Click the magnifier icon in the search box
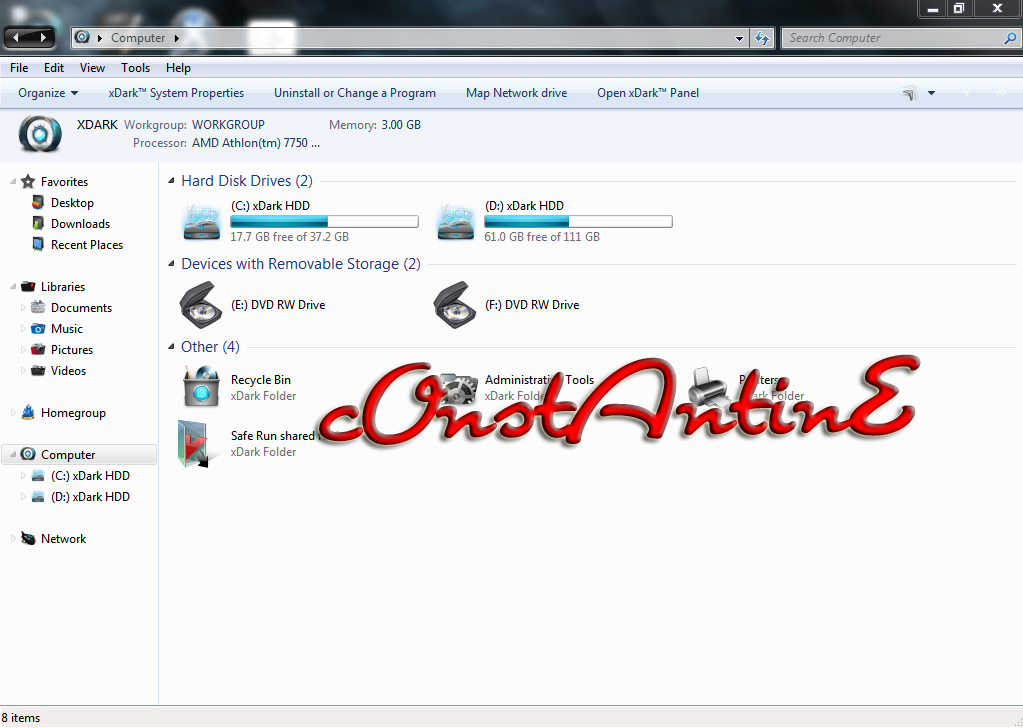This screenshot has width=1023, height=728. click(x=1010, y=38)
